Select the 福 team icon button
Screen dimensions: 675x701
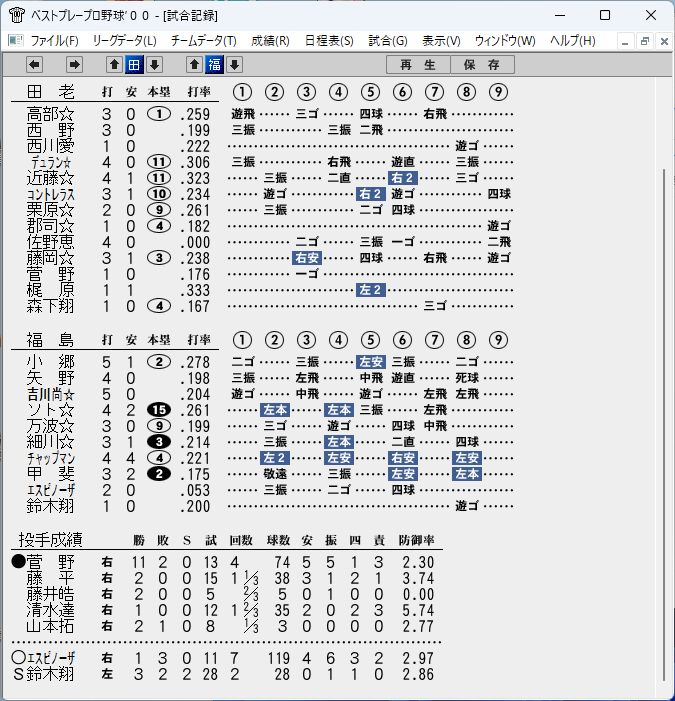pyautogui.click(x=214, y=65)
